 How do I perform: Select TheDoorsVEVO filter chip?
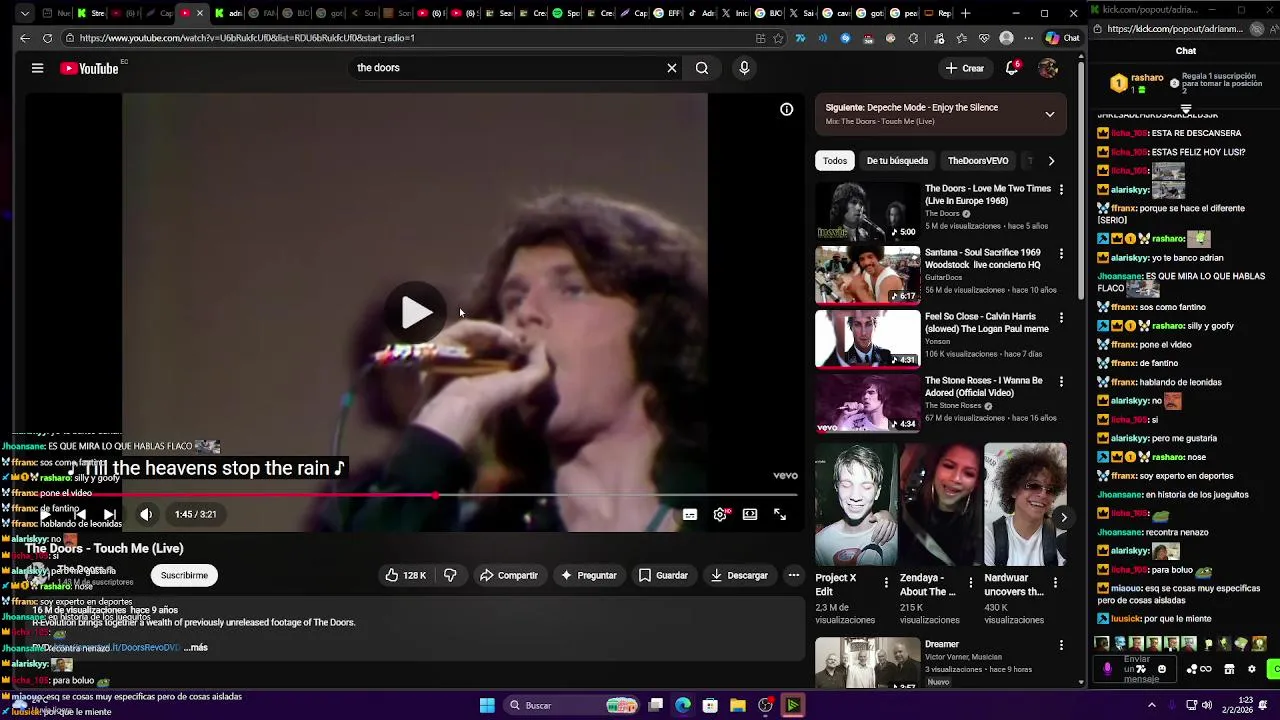[978, 160]
